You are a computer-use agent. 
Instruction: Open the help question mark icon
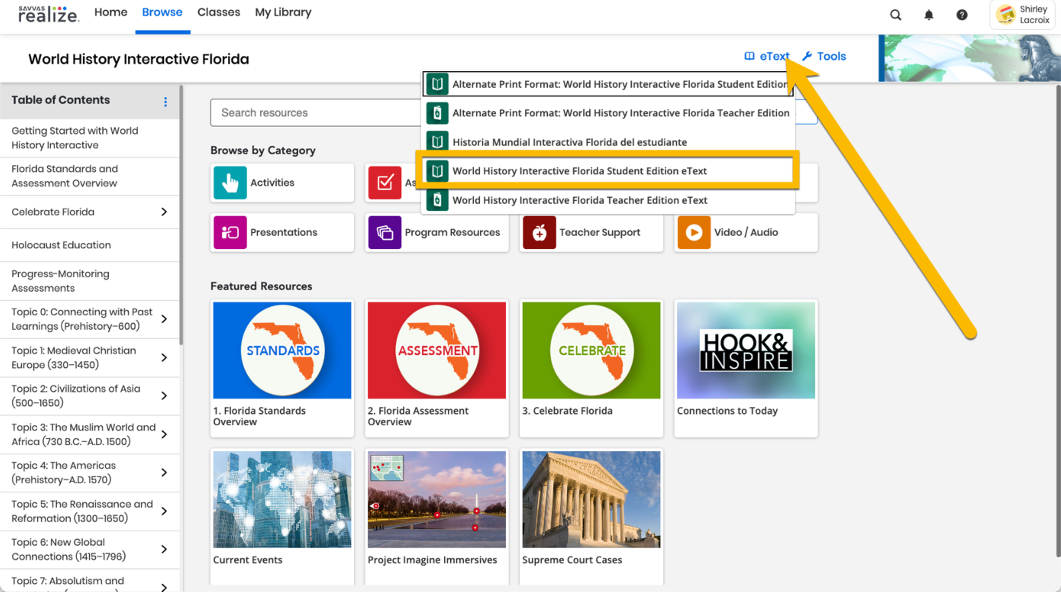[x=962, y=15]
